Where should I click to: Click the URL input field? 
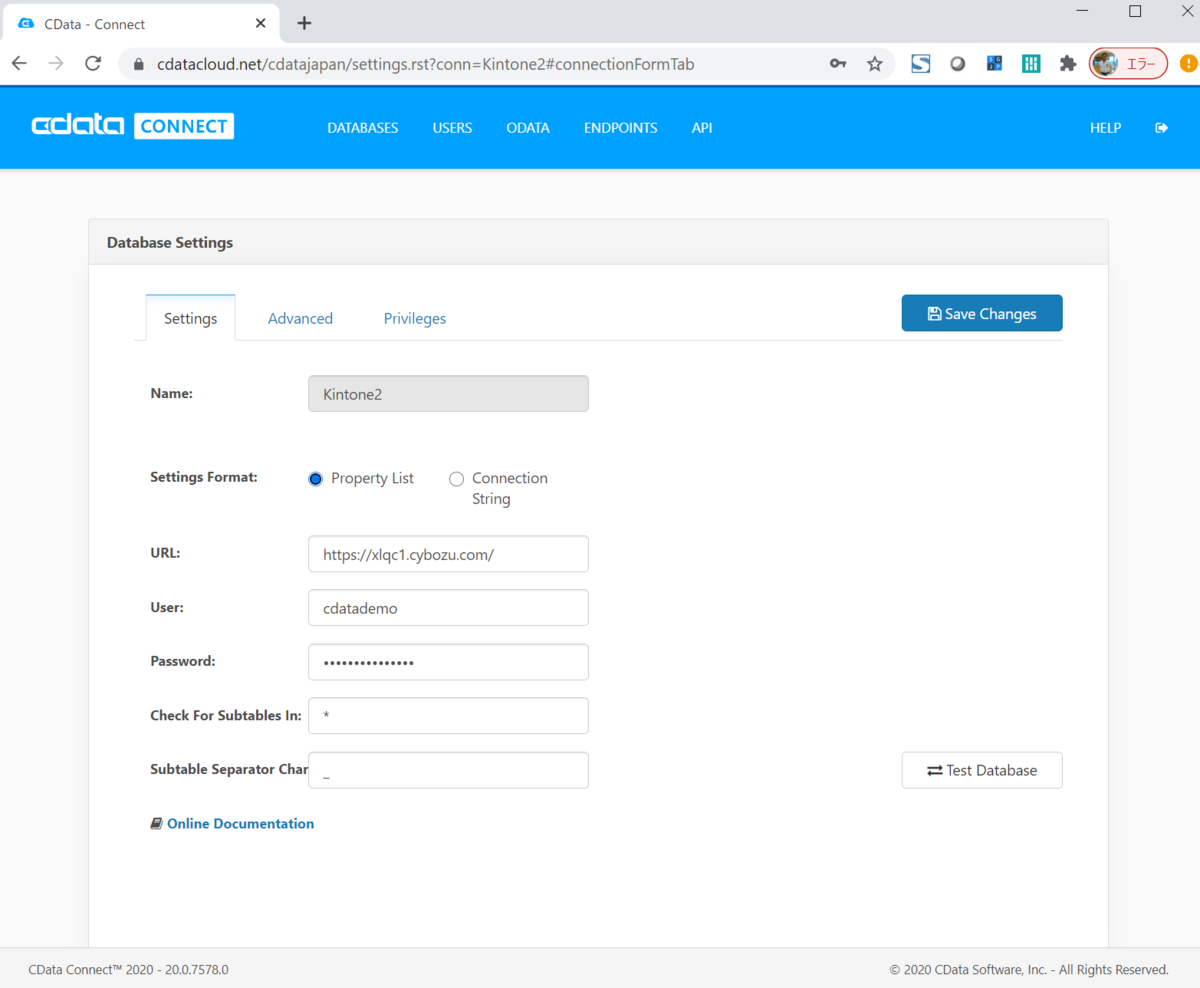tap(448, 554)
